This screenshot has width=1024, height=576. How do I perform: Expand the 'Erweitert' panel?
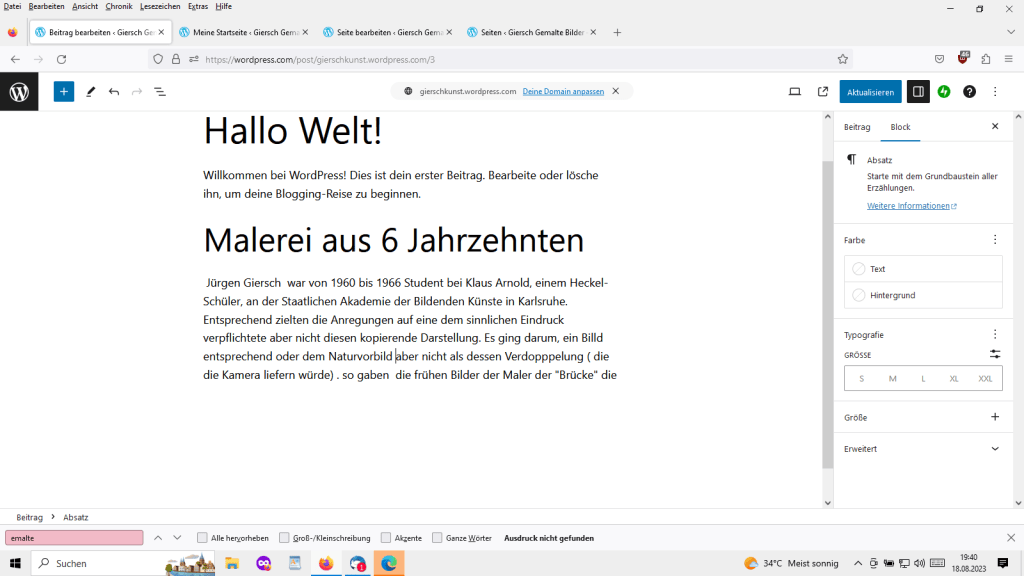click(x=994, y=449)
